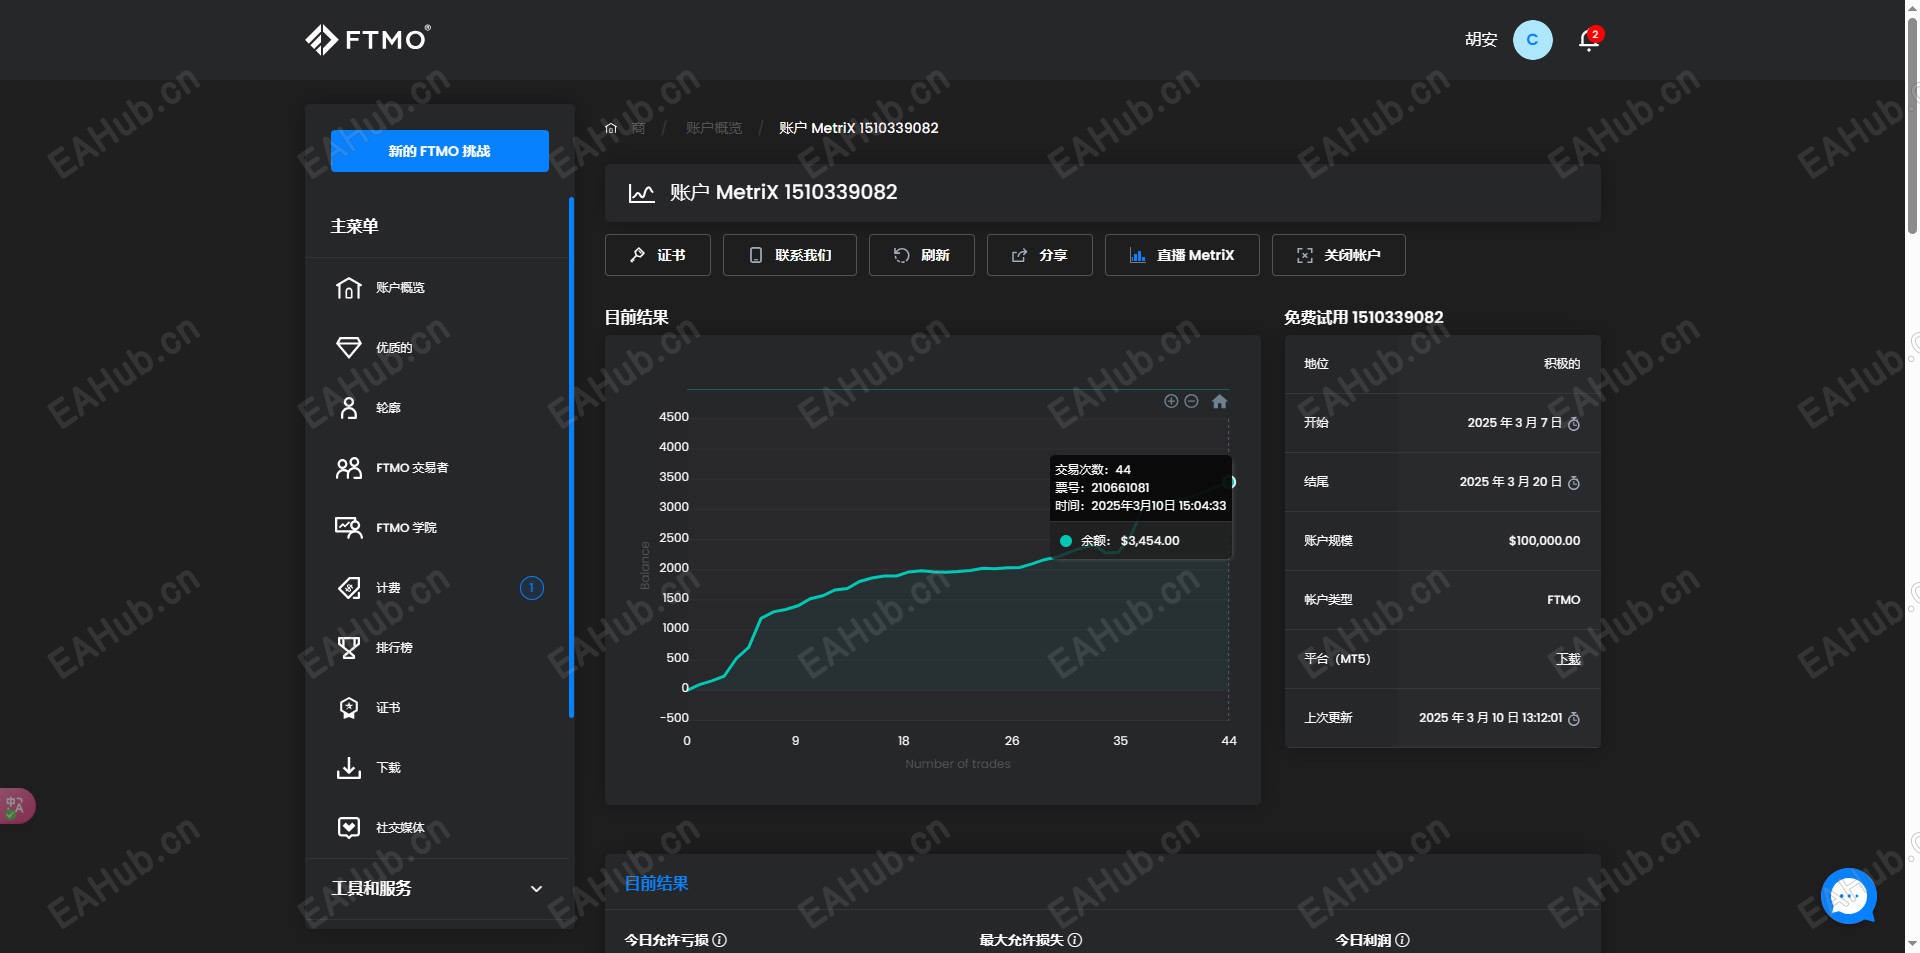Click the person icon for 轮廓

[349, 407]
